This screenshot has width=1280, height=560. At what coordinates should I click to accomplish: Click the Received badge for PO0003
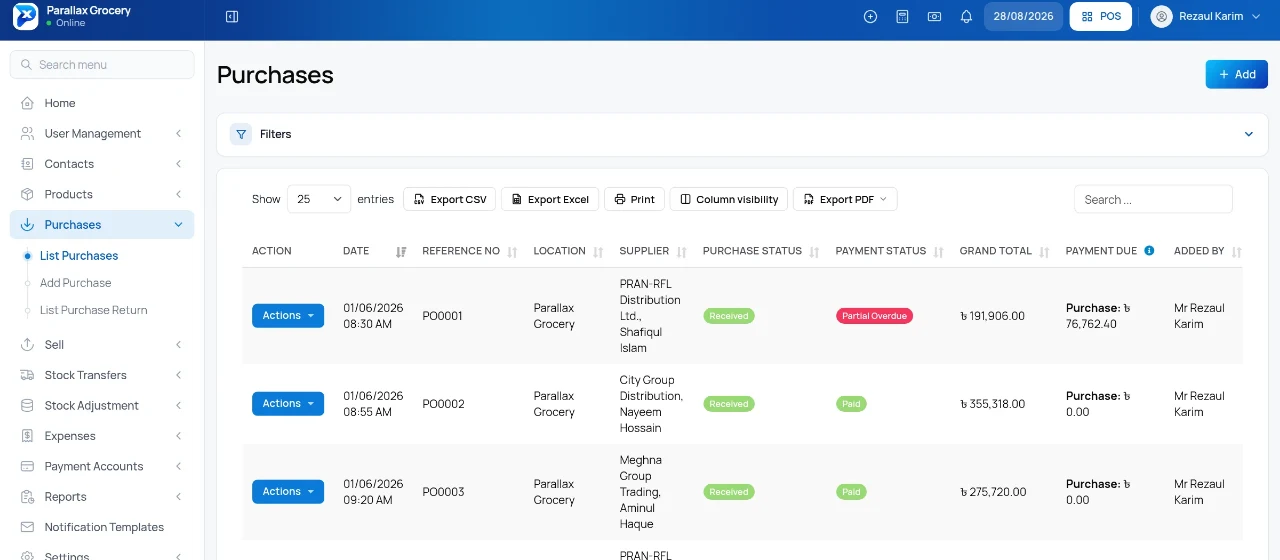(x=728, y=492)
